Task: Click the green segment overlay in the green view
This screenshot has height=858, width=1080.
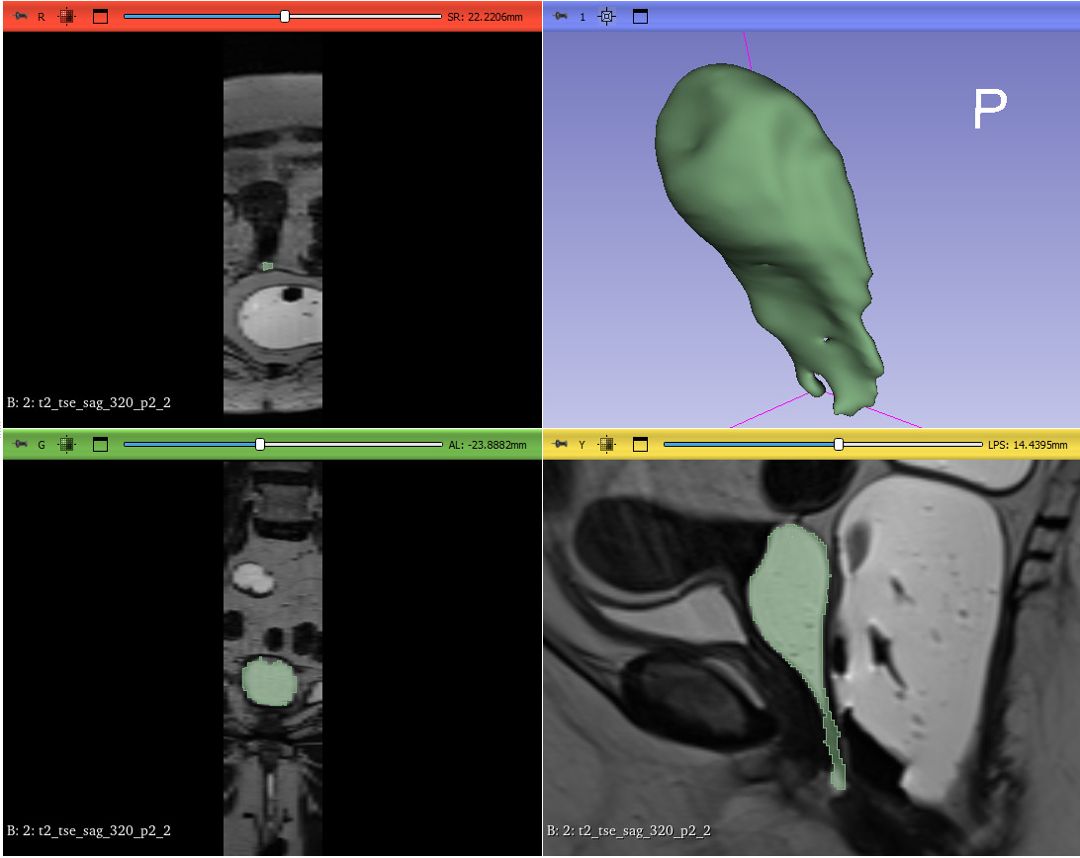Action: 269,682
